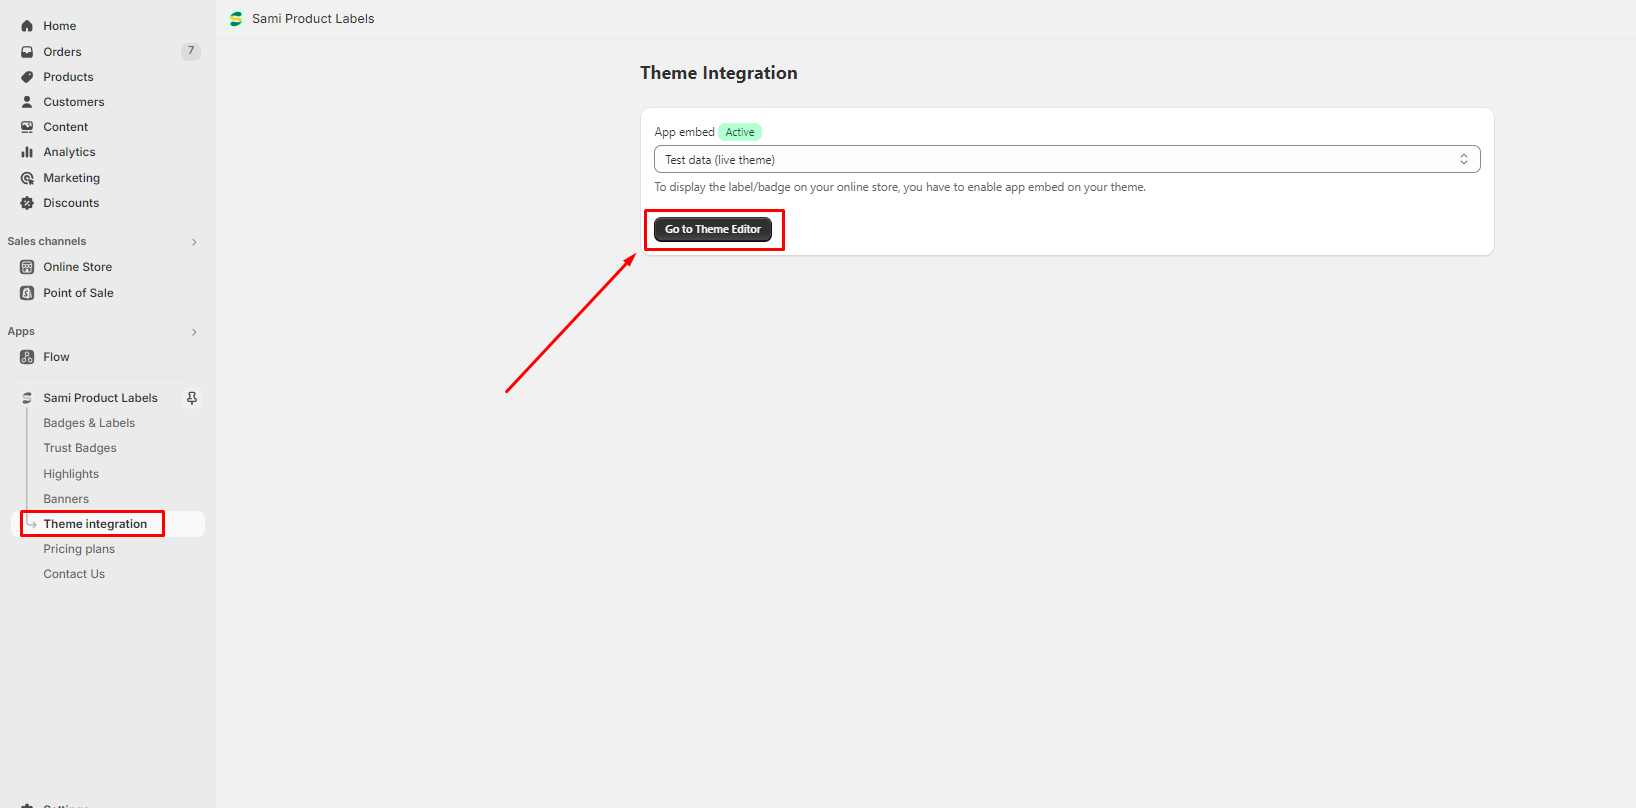Click the Products tag icon

click(27, 77)
